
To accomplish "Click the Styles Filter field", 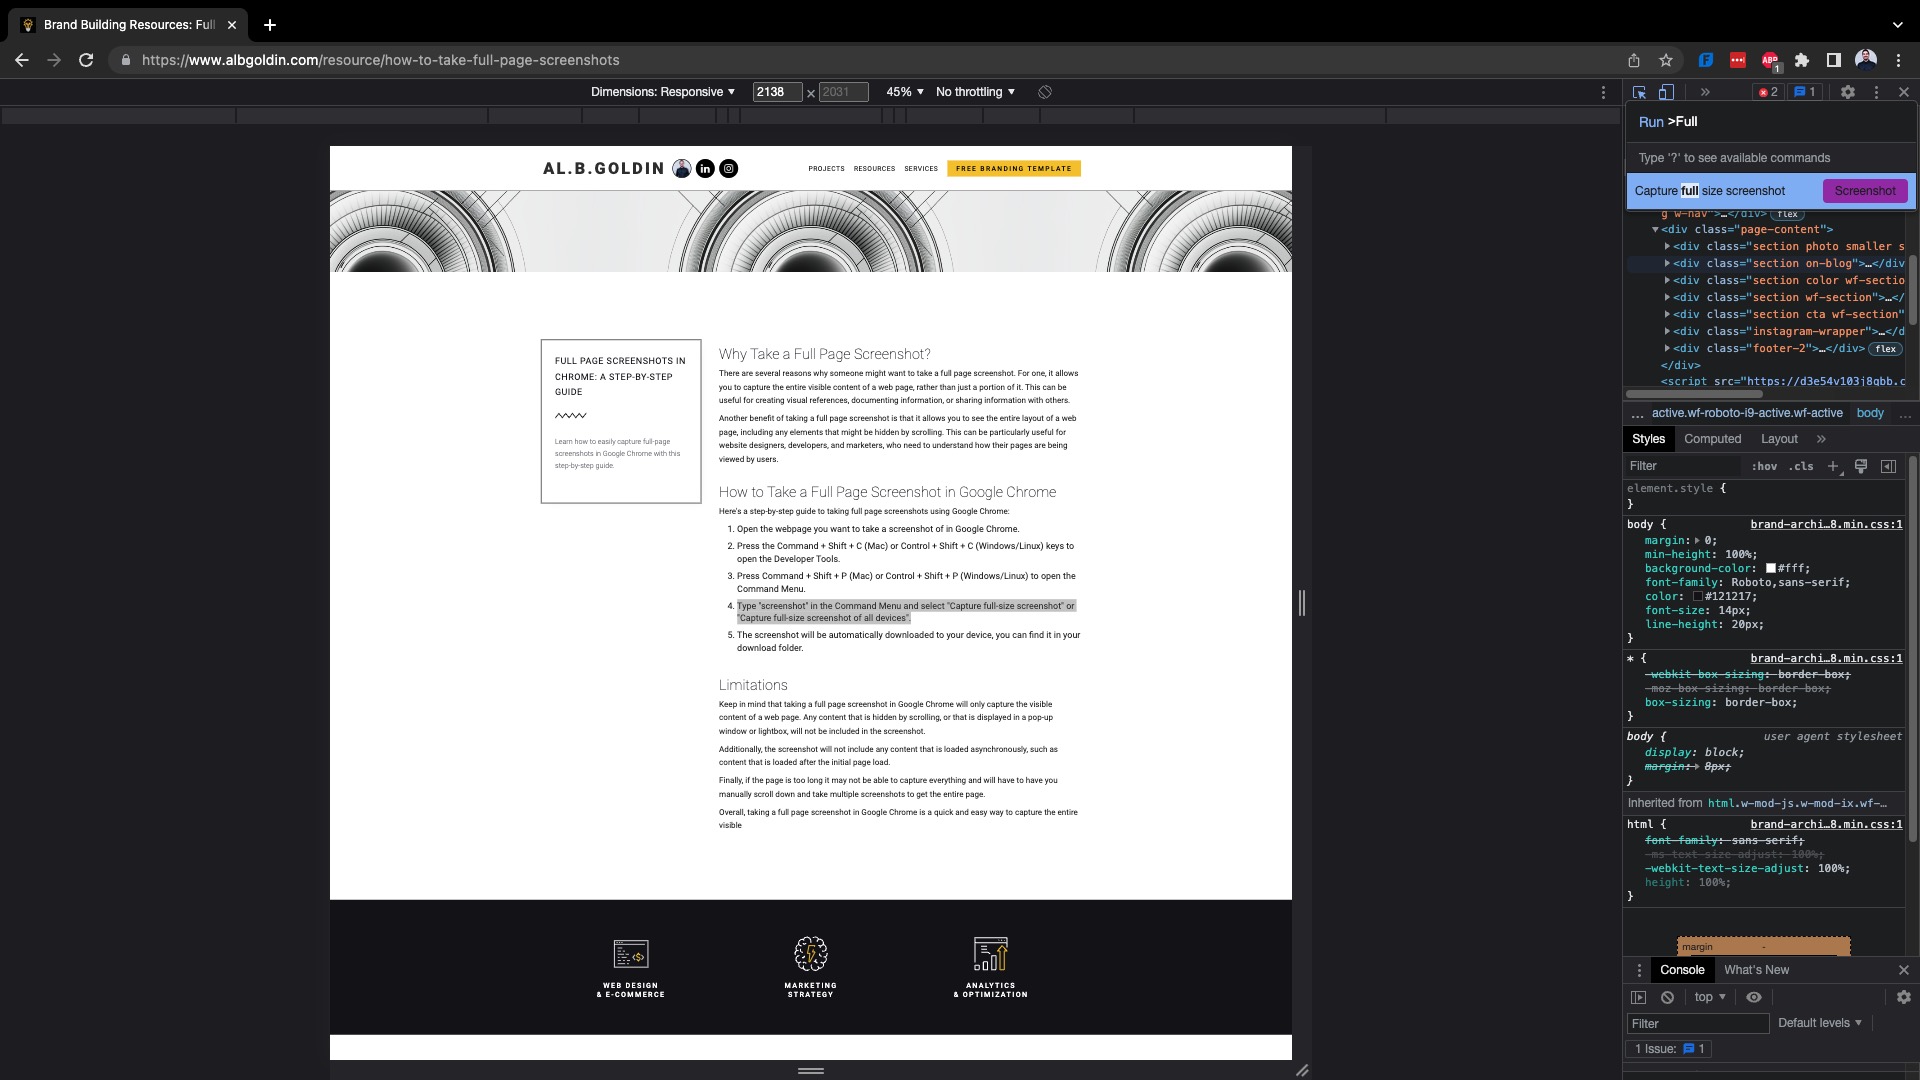I will (x=1685, y=466).
